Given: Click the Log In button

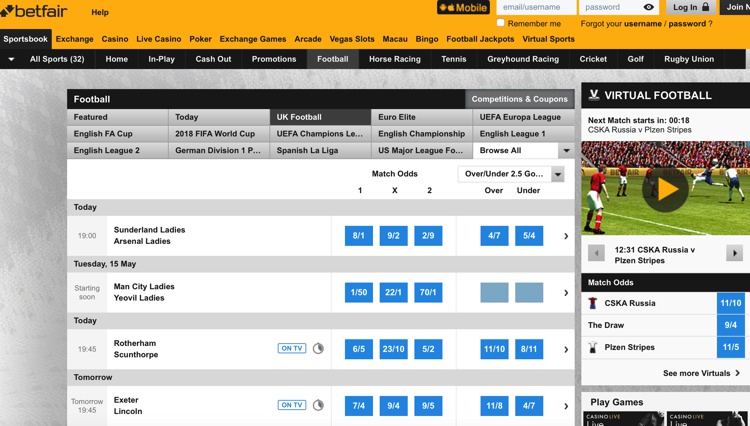Looking at the screenshot, I should (x=692, y=8).
